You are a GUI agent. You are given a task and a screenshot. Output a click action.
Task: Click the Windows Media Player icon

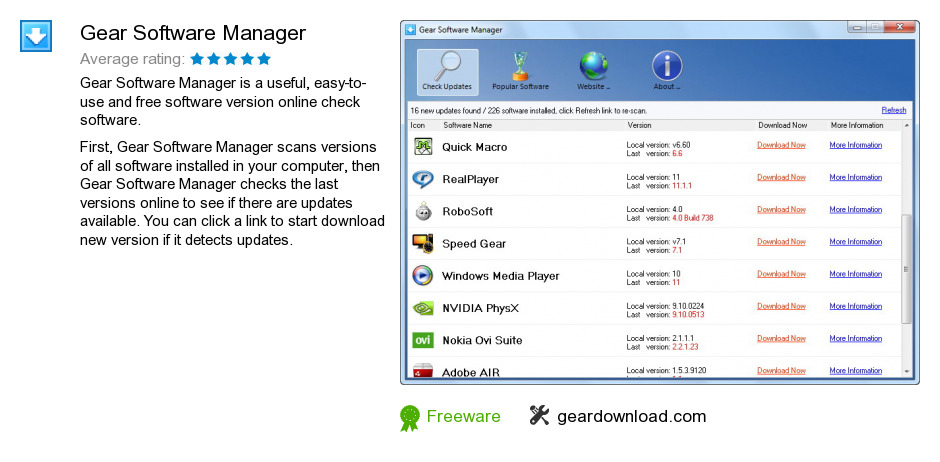point(423,276)
